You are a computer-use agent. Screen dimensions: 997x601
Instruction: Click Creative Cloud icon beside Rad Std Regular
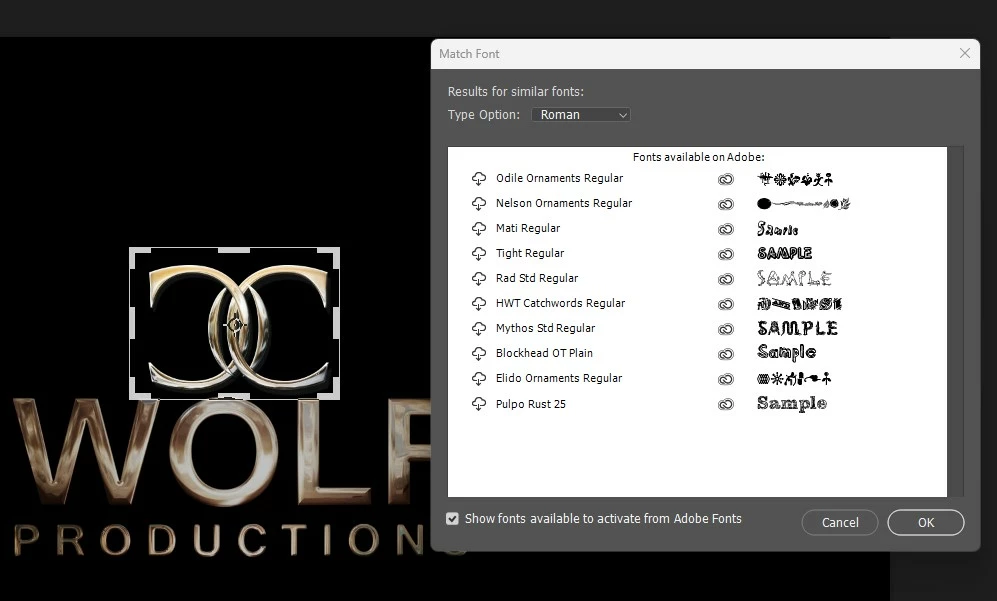click(725, 279)
